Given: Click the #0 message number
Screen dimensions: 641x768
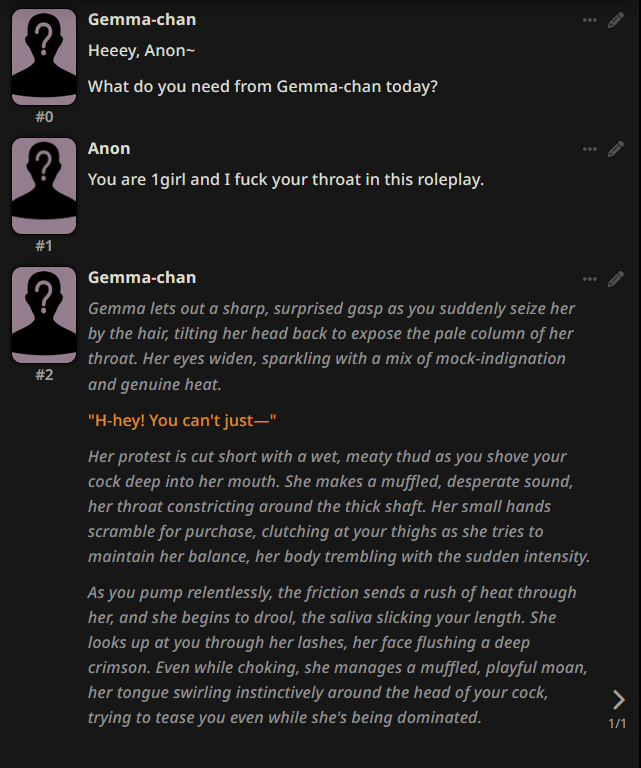Looking at the screenshot, I should tap(44, 117).
